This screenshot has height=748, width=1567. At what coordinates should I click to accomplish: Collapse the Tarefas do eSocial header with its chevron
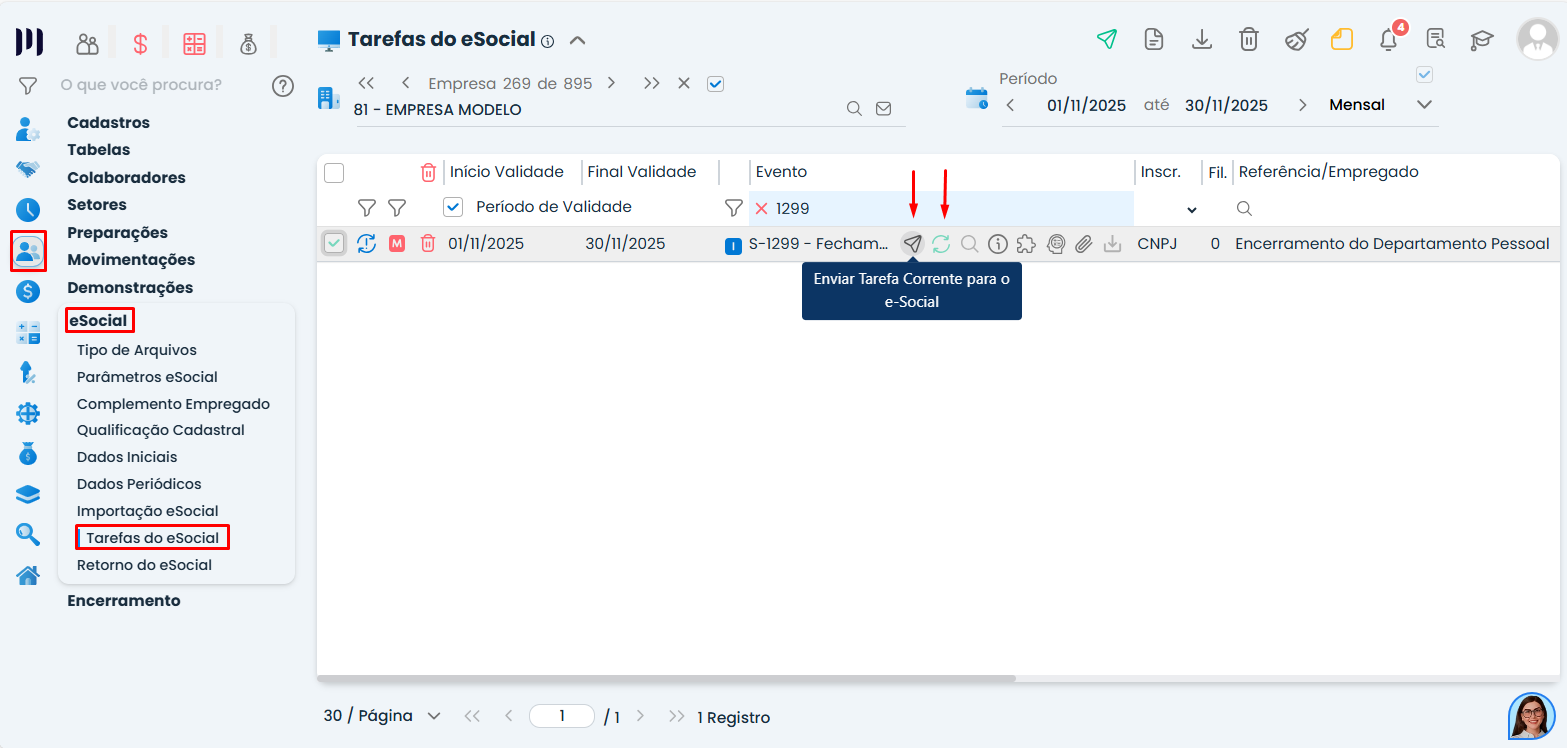(x=578, y=41)
